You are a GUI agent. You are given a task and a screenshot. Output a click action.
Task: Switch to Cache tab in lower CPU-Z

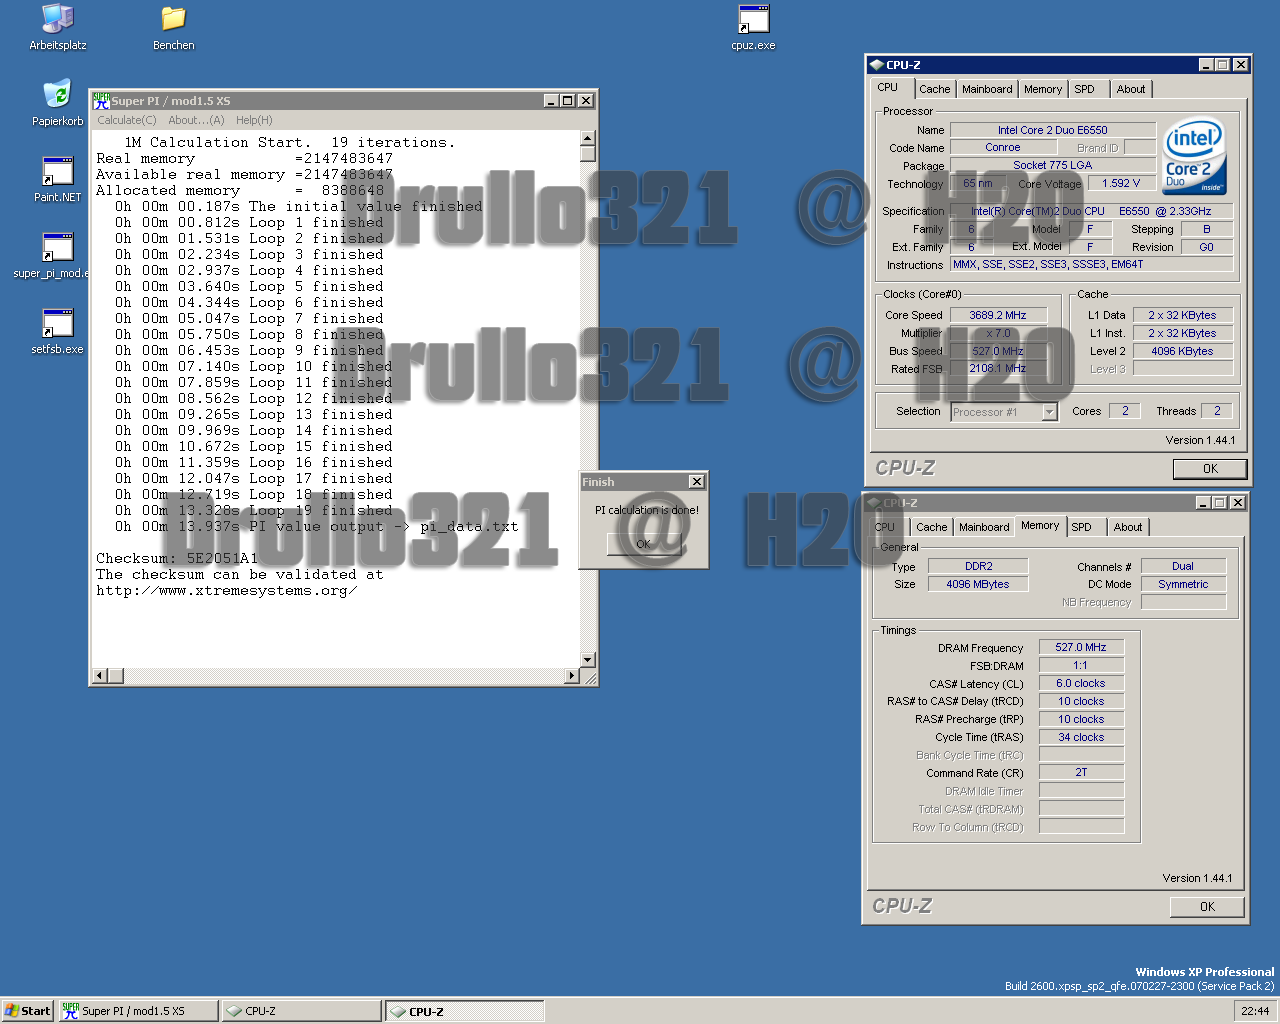931,527
